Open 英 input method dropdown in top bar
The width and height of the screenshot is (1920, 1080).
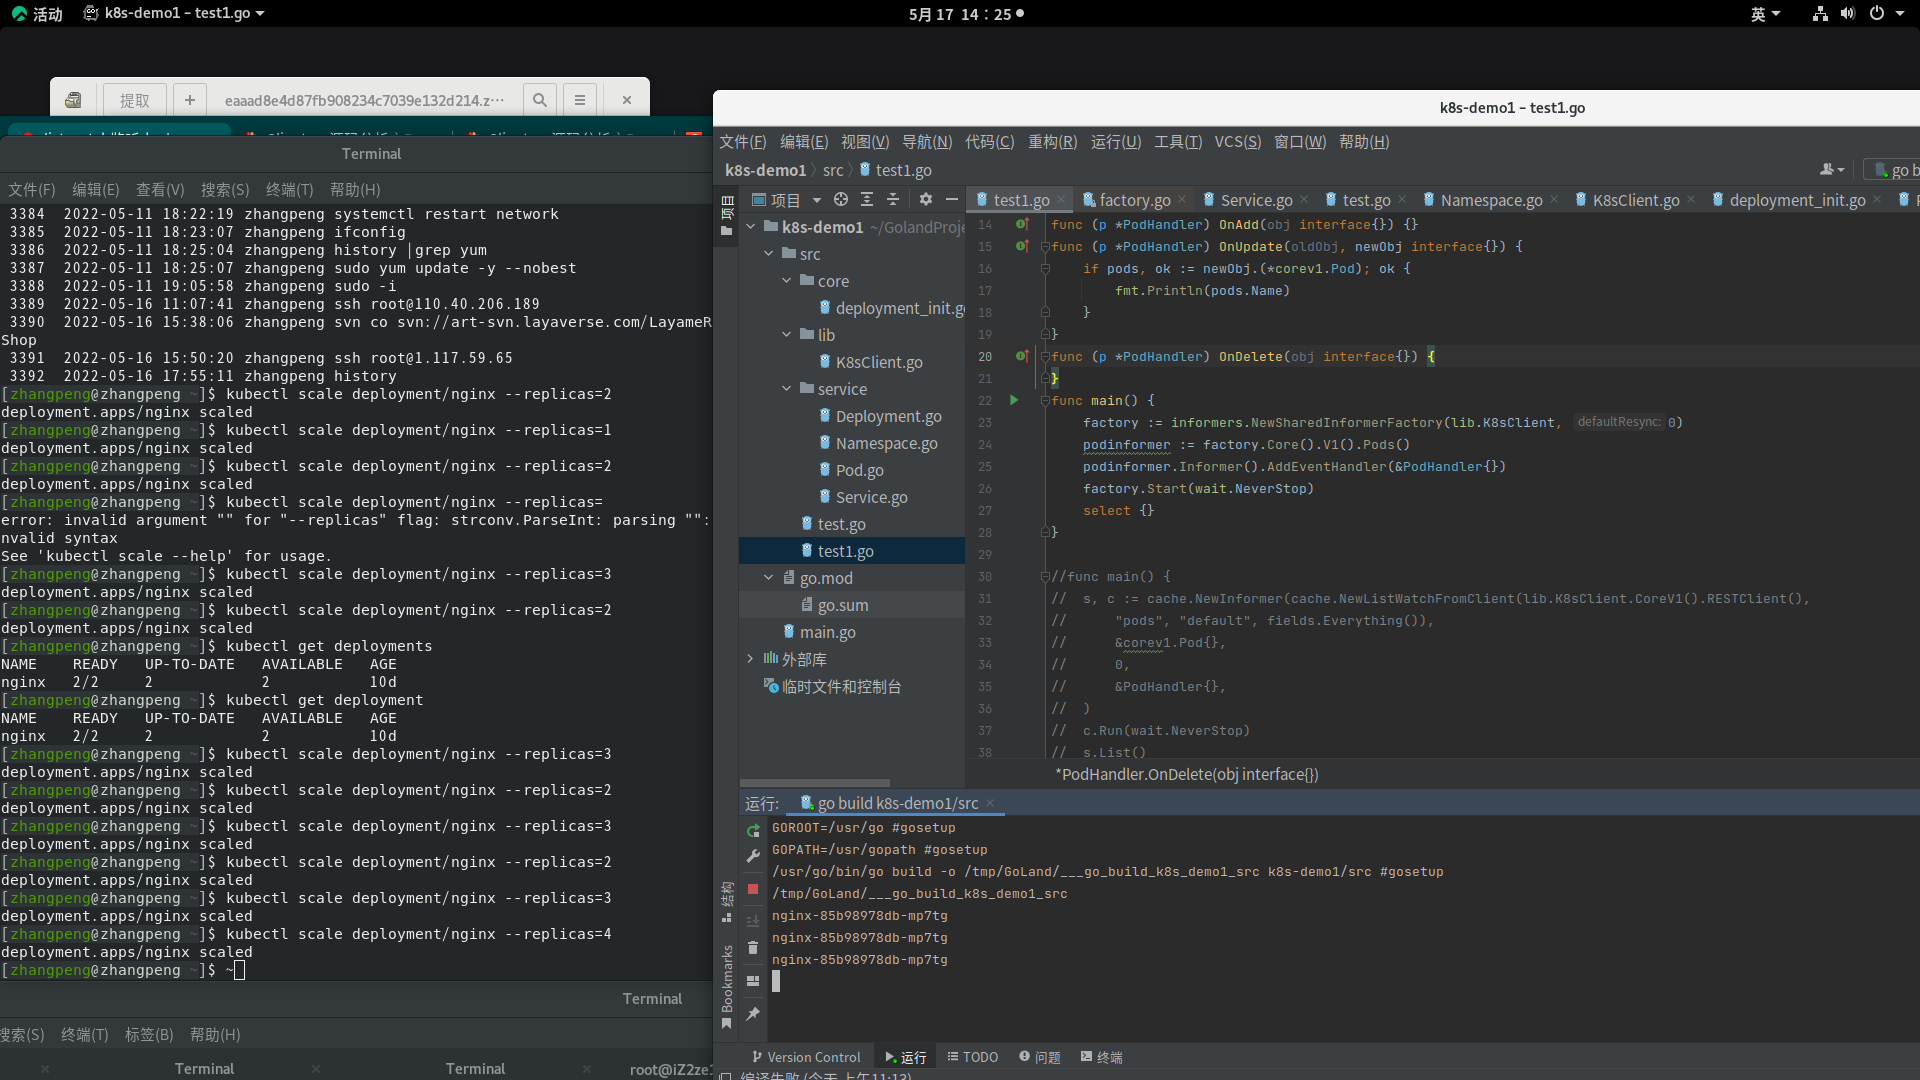pos(1765,14)
